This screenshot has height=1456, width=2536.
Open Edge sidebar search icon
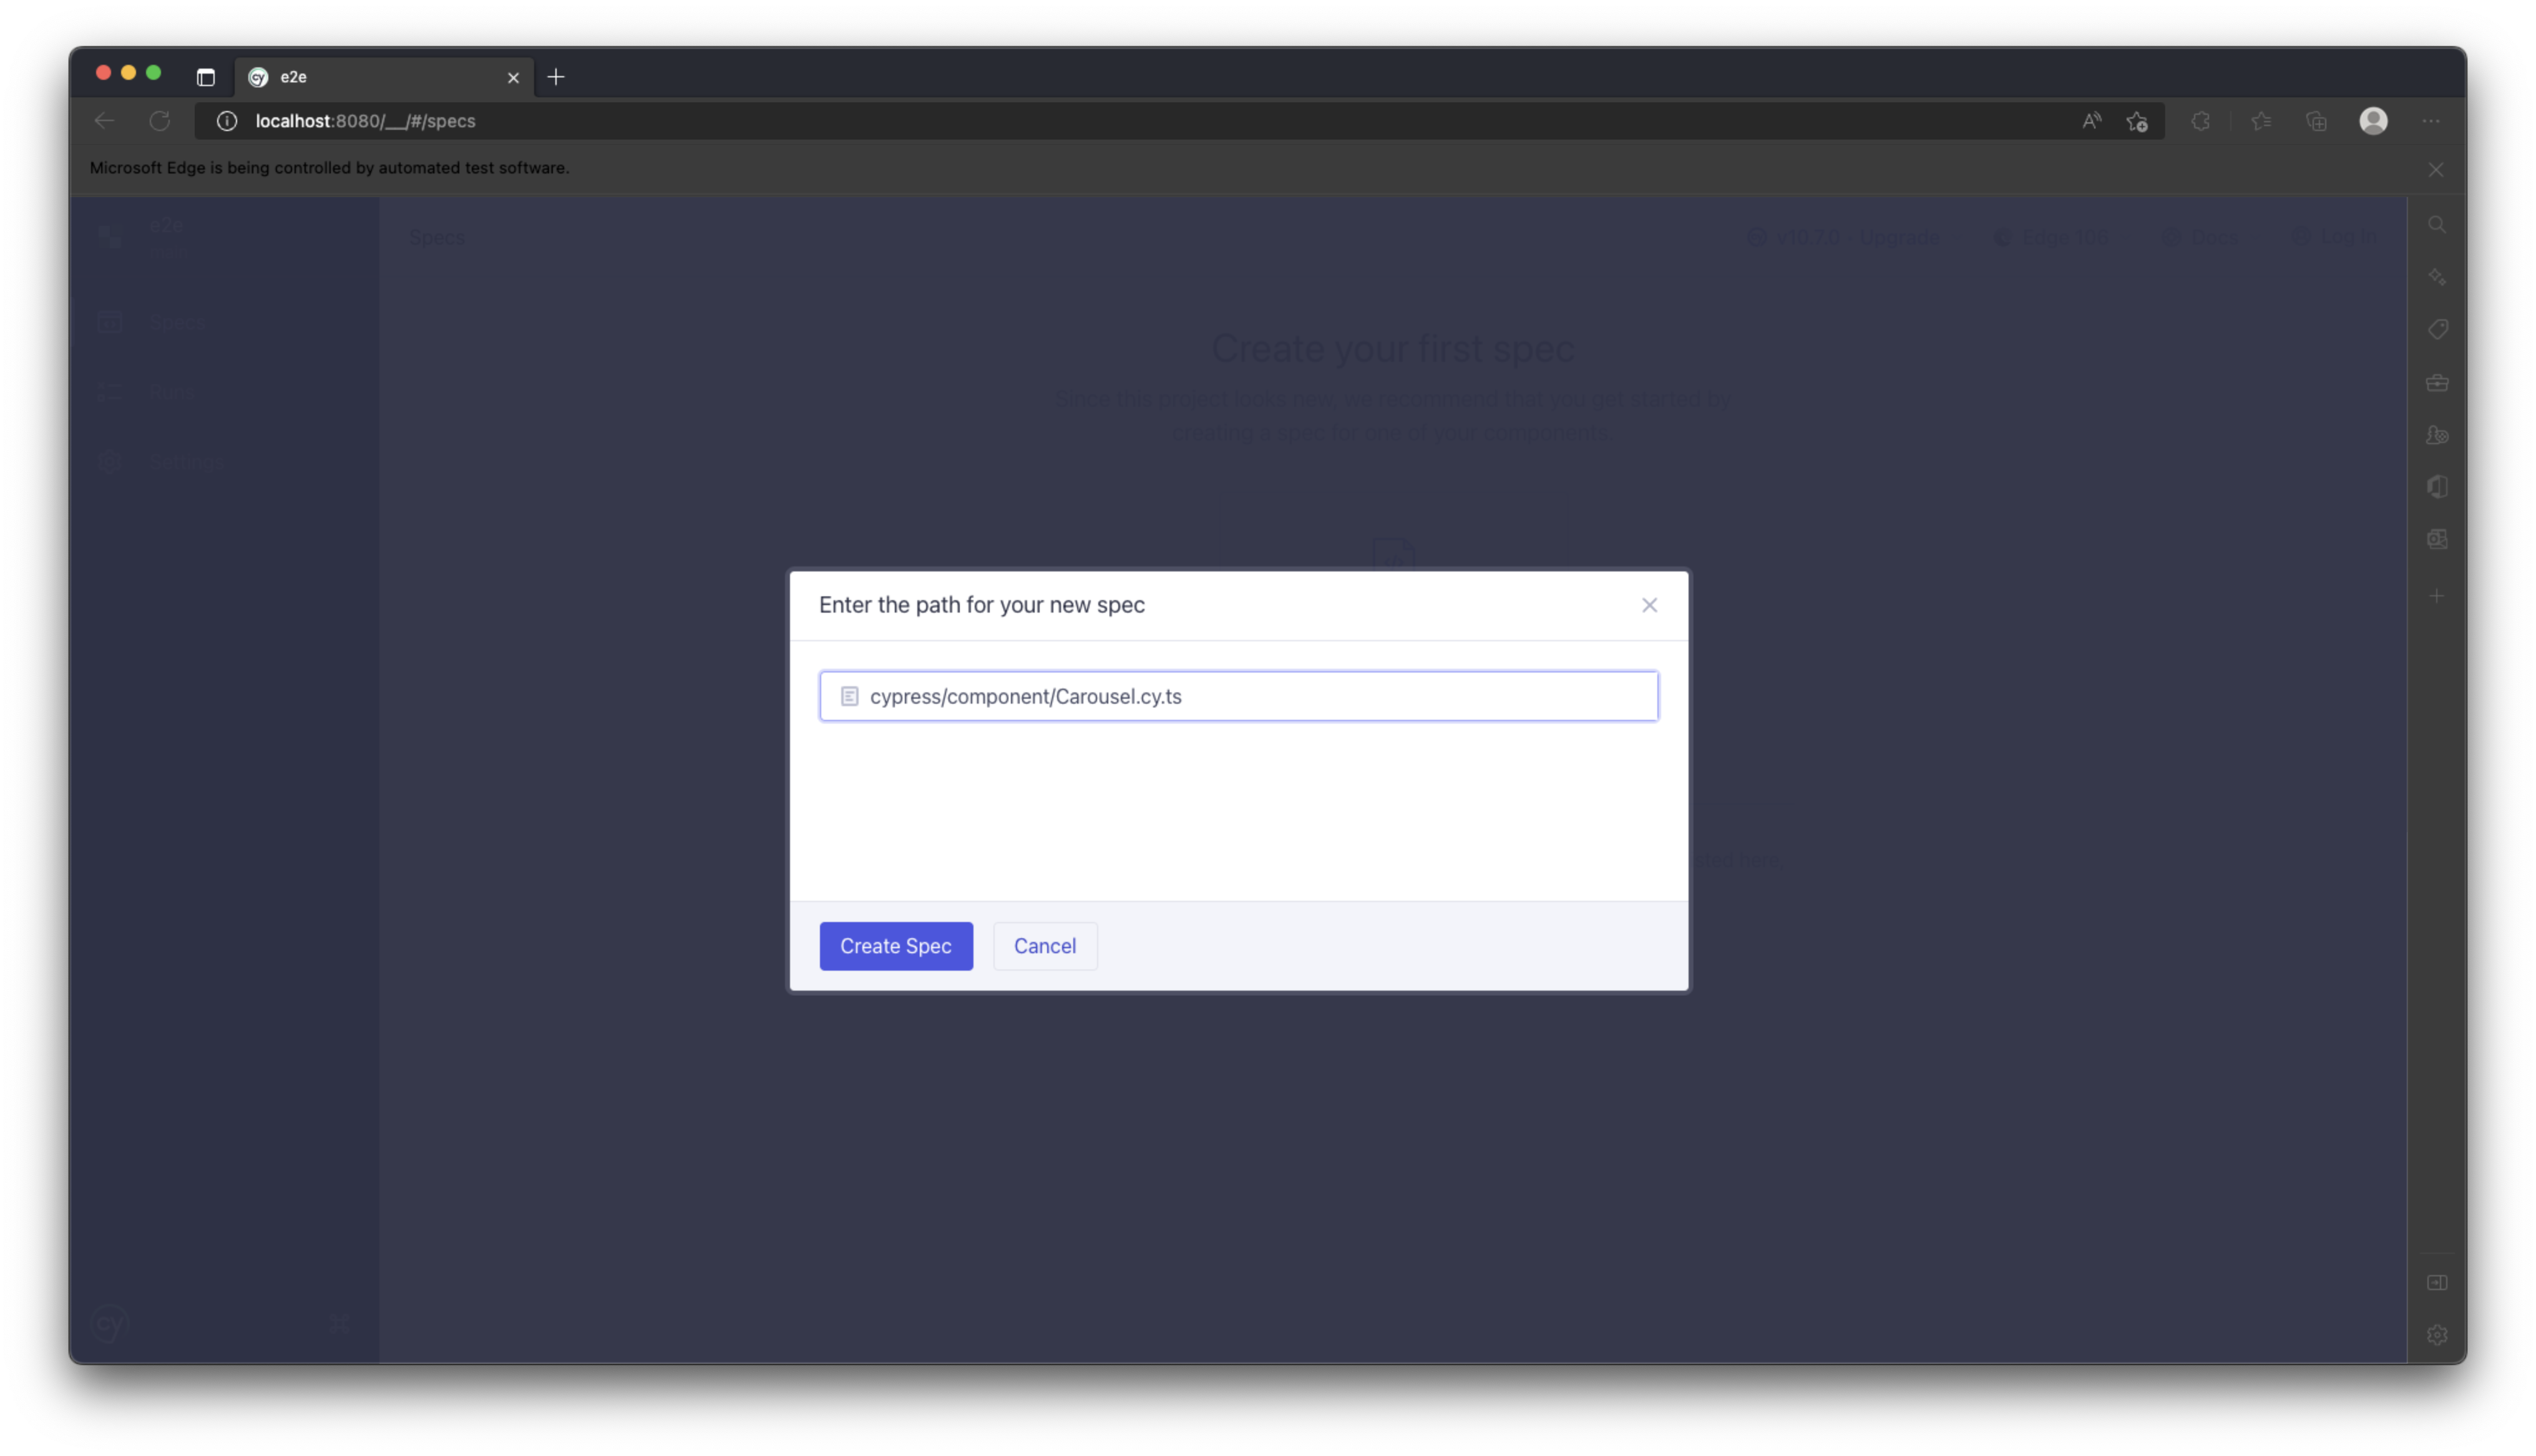(2437, 225)
